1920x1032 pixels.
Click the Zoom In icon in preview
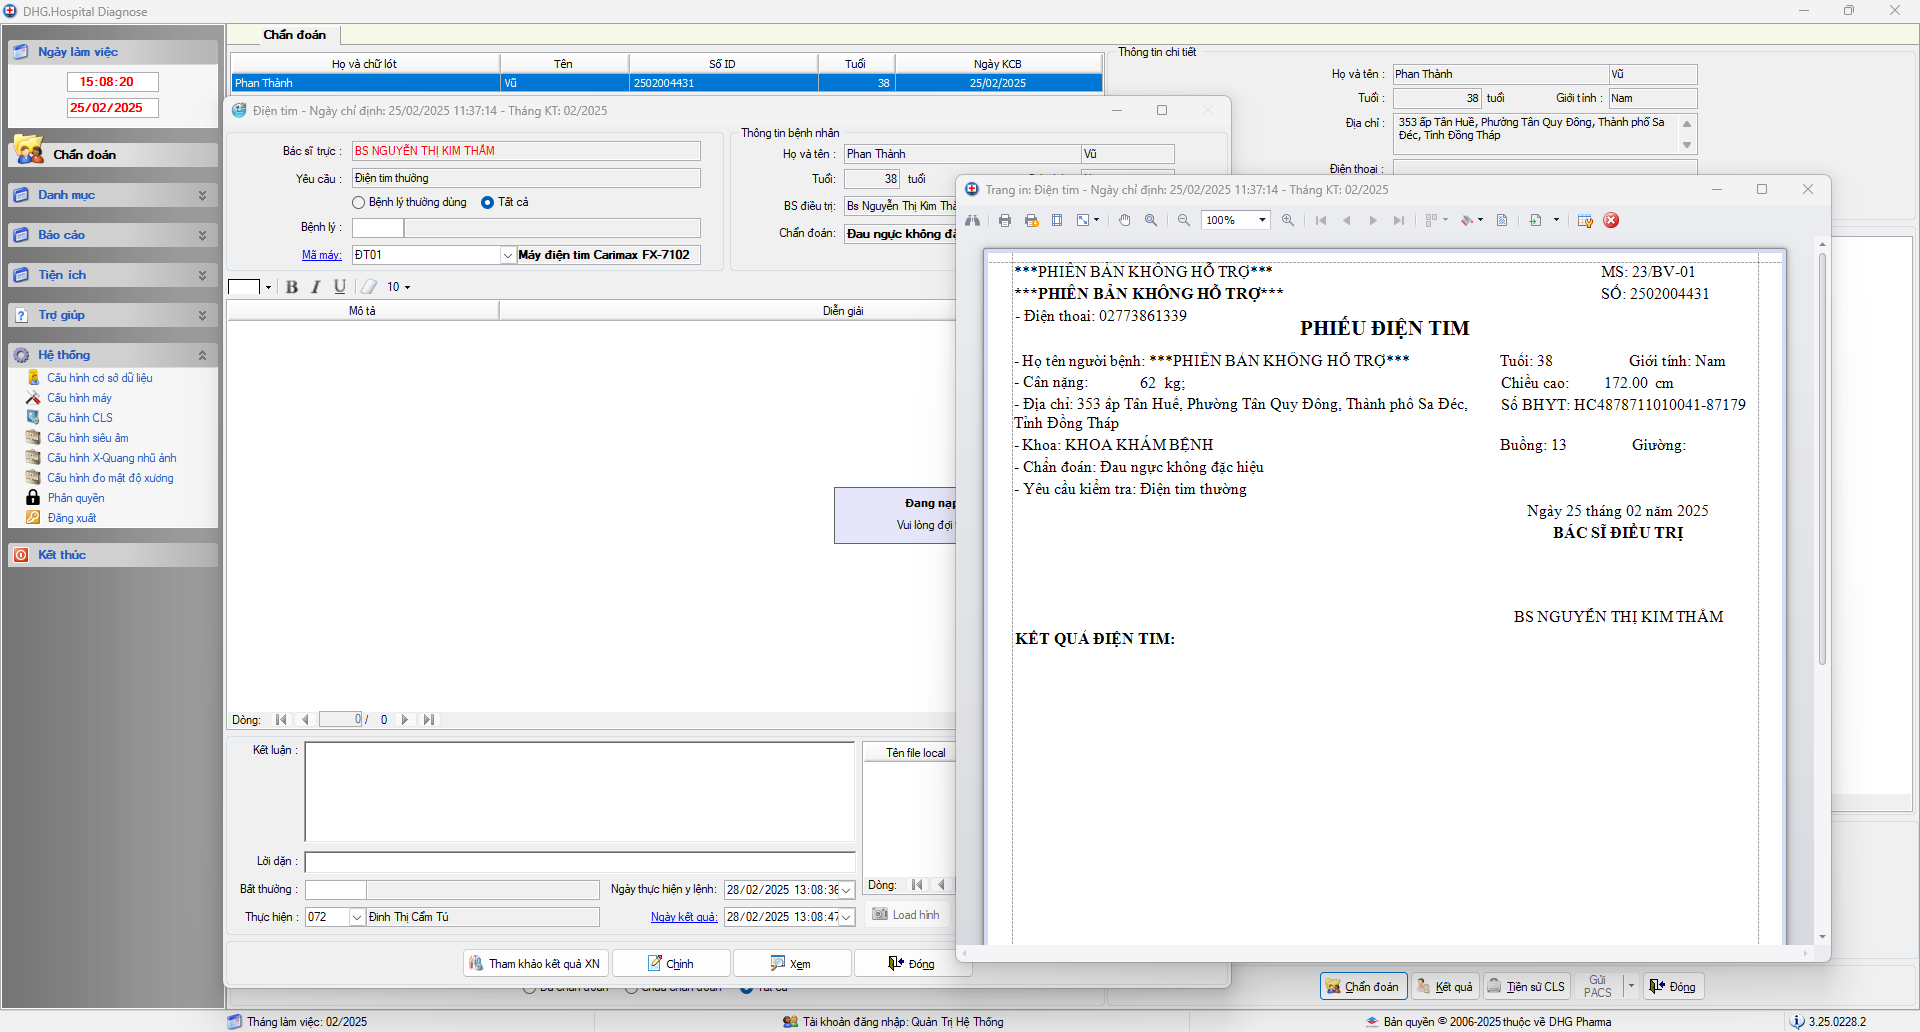[1288, 220]
